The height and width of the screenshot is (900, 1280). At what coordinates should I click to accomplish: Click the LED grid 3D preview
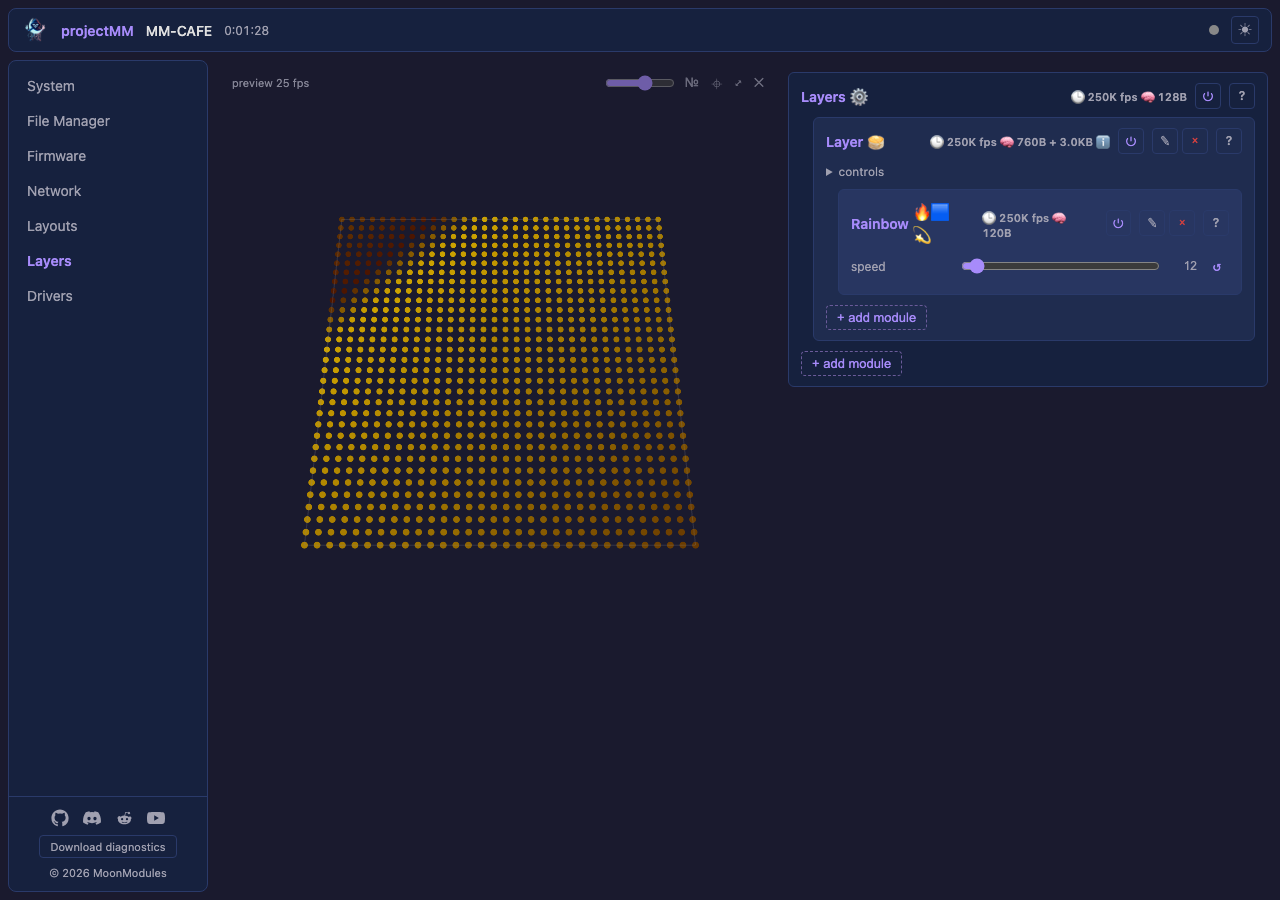click(x=499, y=382)
